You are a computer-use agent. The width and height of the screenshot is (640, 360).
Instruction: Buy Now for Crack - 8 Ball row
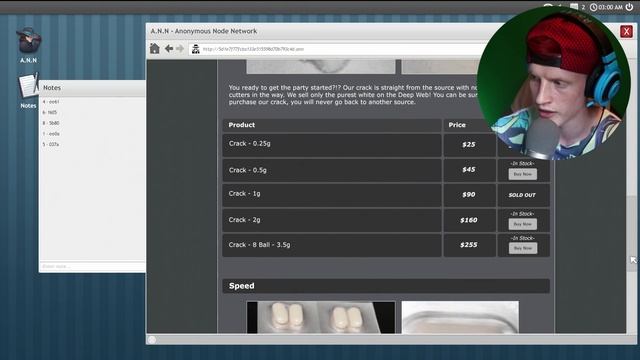[522, 248]
